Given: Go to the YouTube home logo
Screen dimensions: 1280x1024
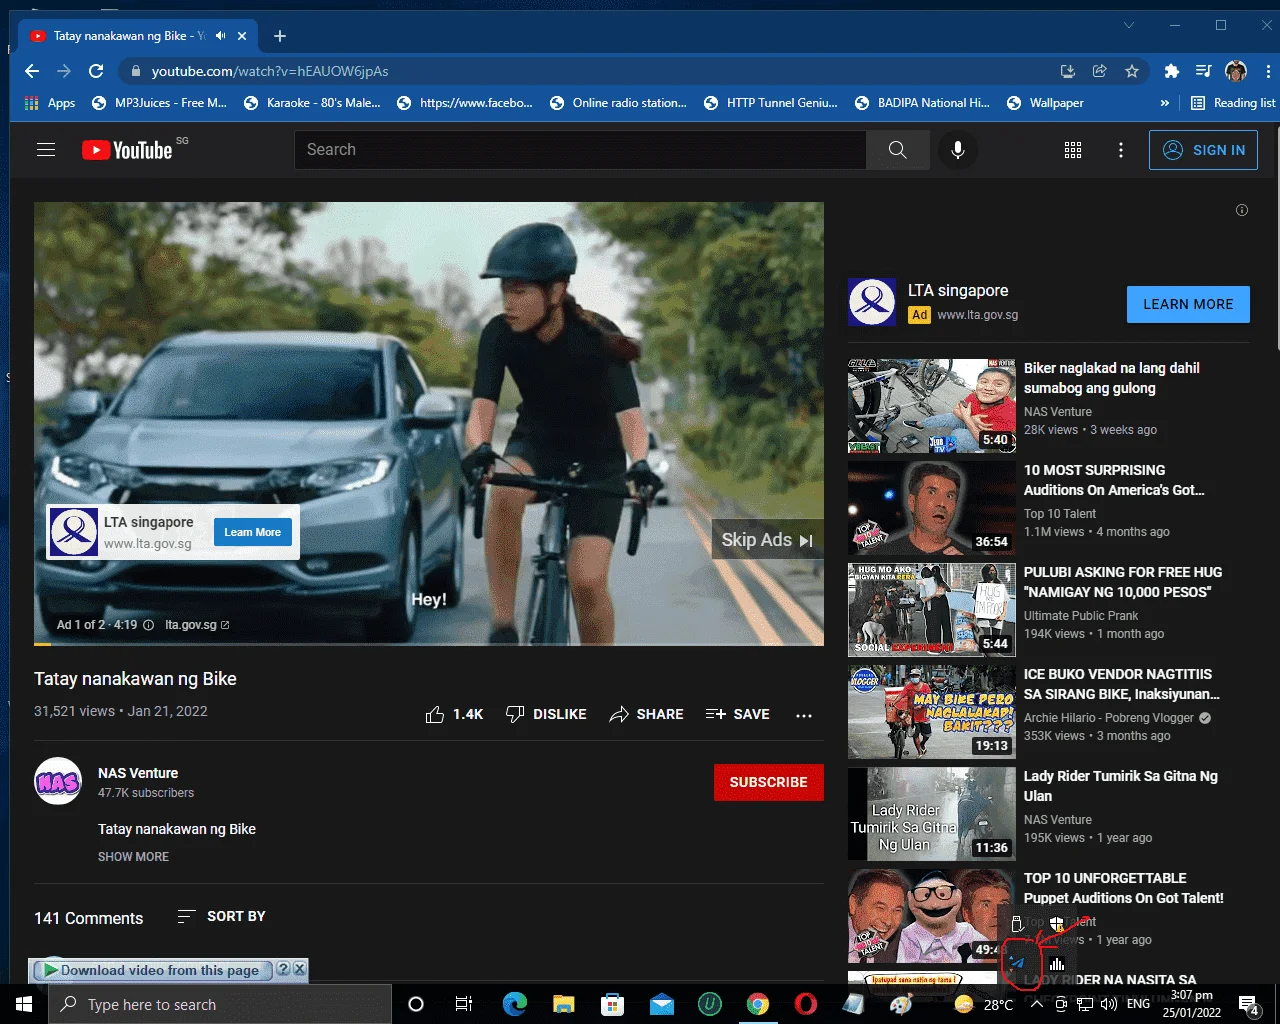Looking at the screenshot, I should [x=127, y=150].
